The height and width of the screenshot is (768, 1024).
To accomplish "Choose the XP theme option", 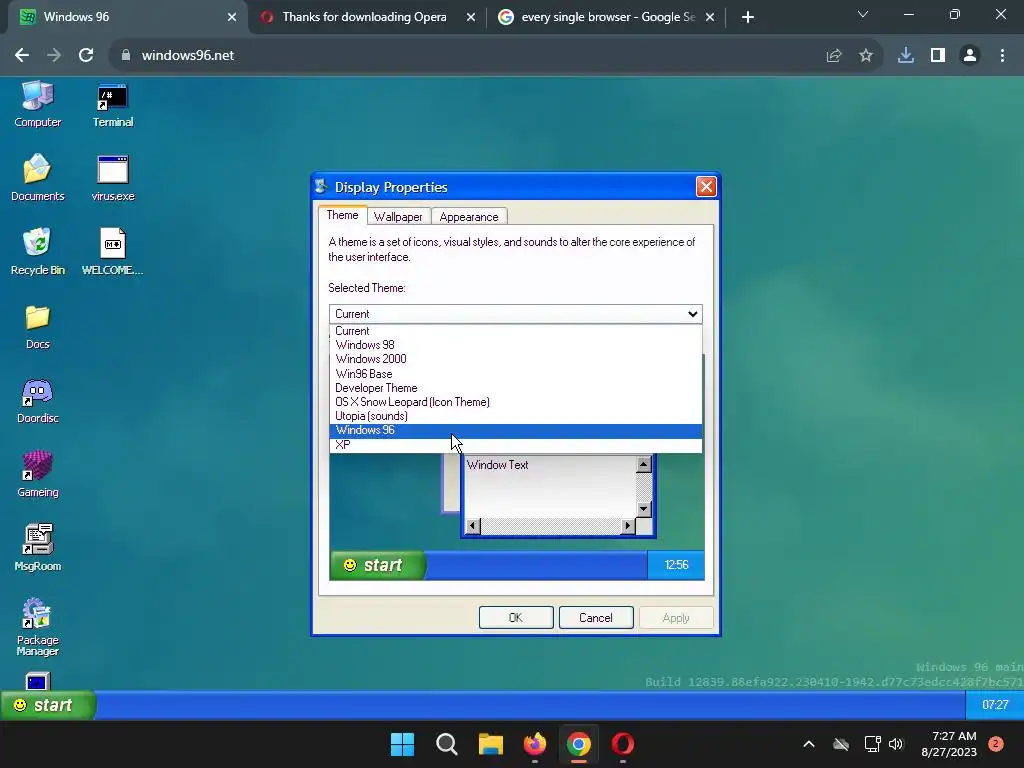I will coord(516,445).
